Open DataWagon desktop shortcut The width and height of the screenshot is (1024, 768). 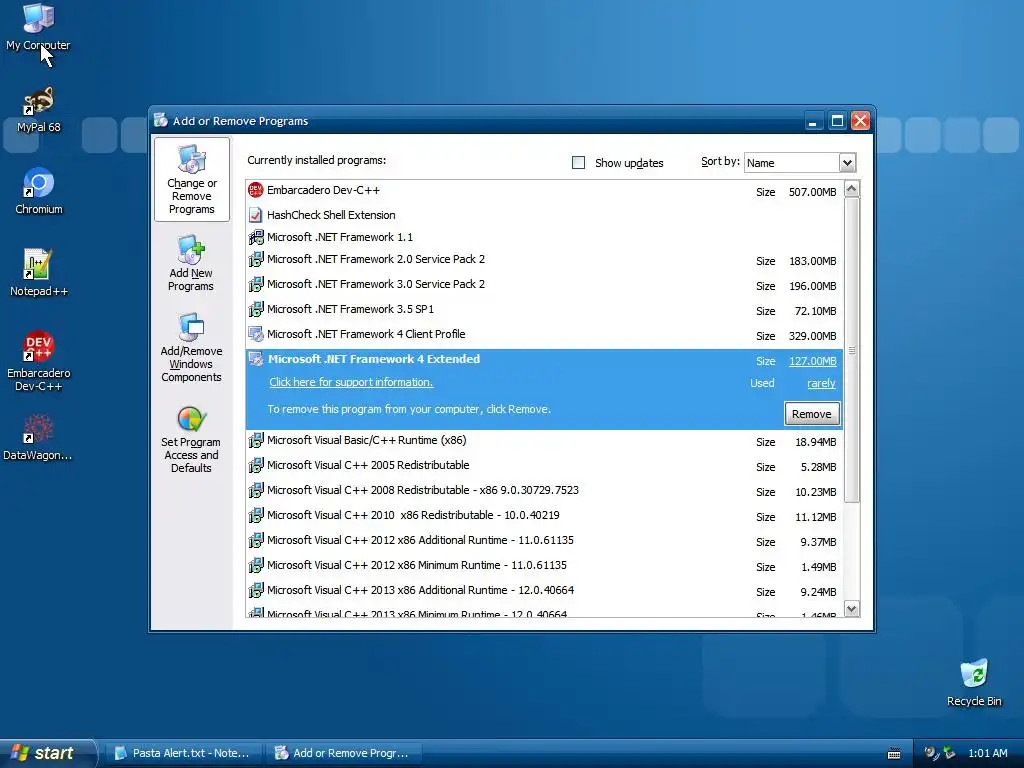38,438
